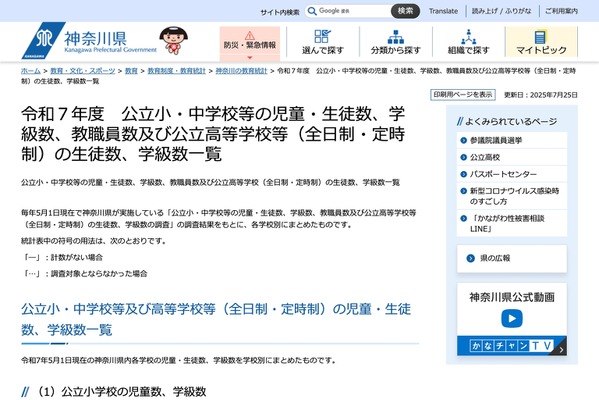Go to 教育制度・教育統計 breadcrumb
599x400 pixels.
(x=176, y=71)
